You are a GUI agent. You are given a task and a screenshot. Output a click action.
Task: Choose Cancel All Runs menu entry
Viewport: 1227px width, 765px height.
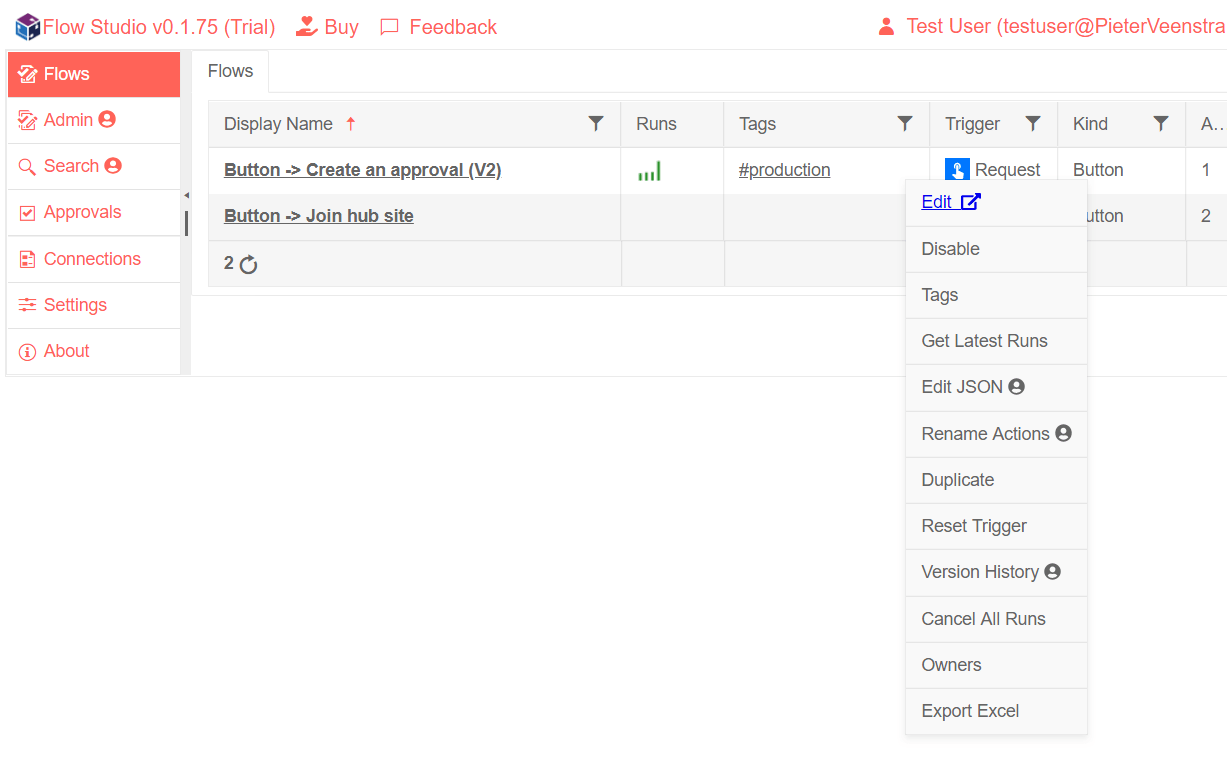click(996, 619)
